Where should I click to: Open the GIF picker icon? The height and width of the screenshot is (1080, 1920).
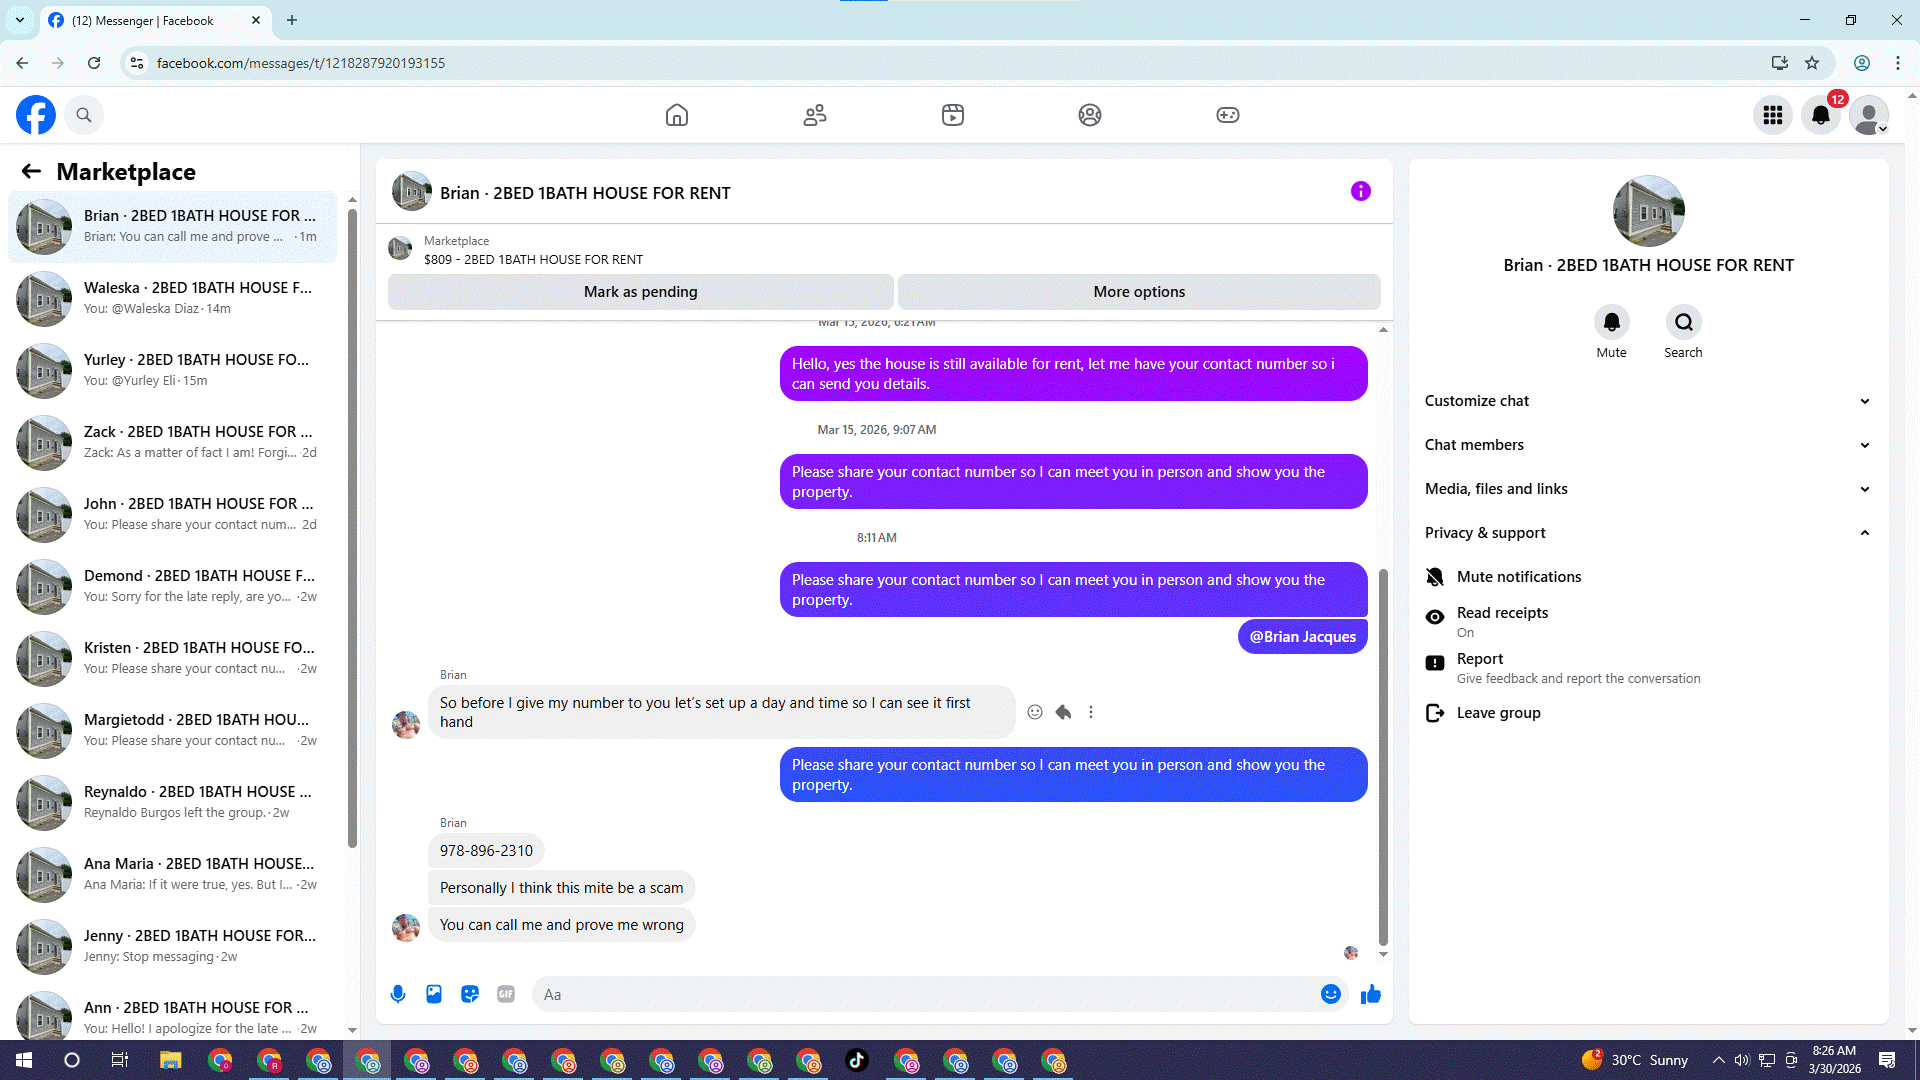506,994
